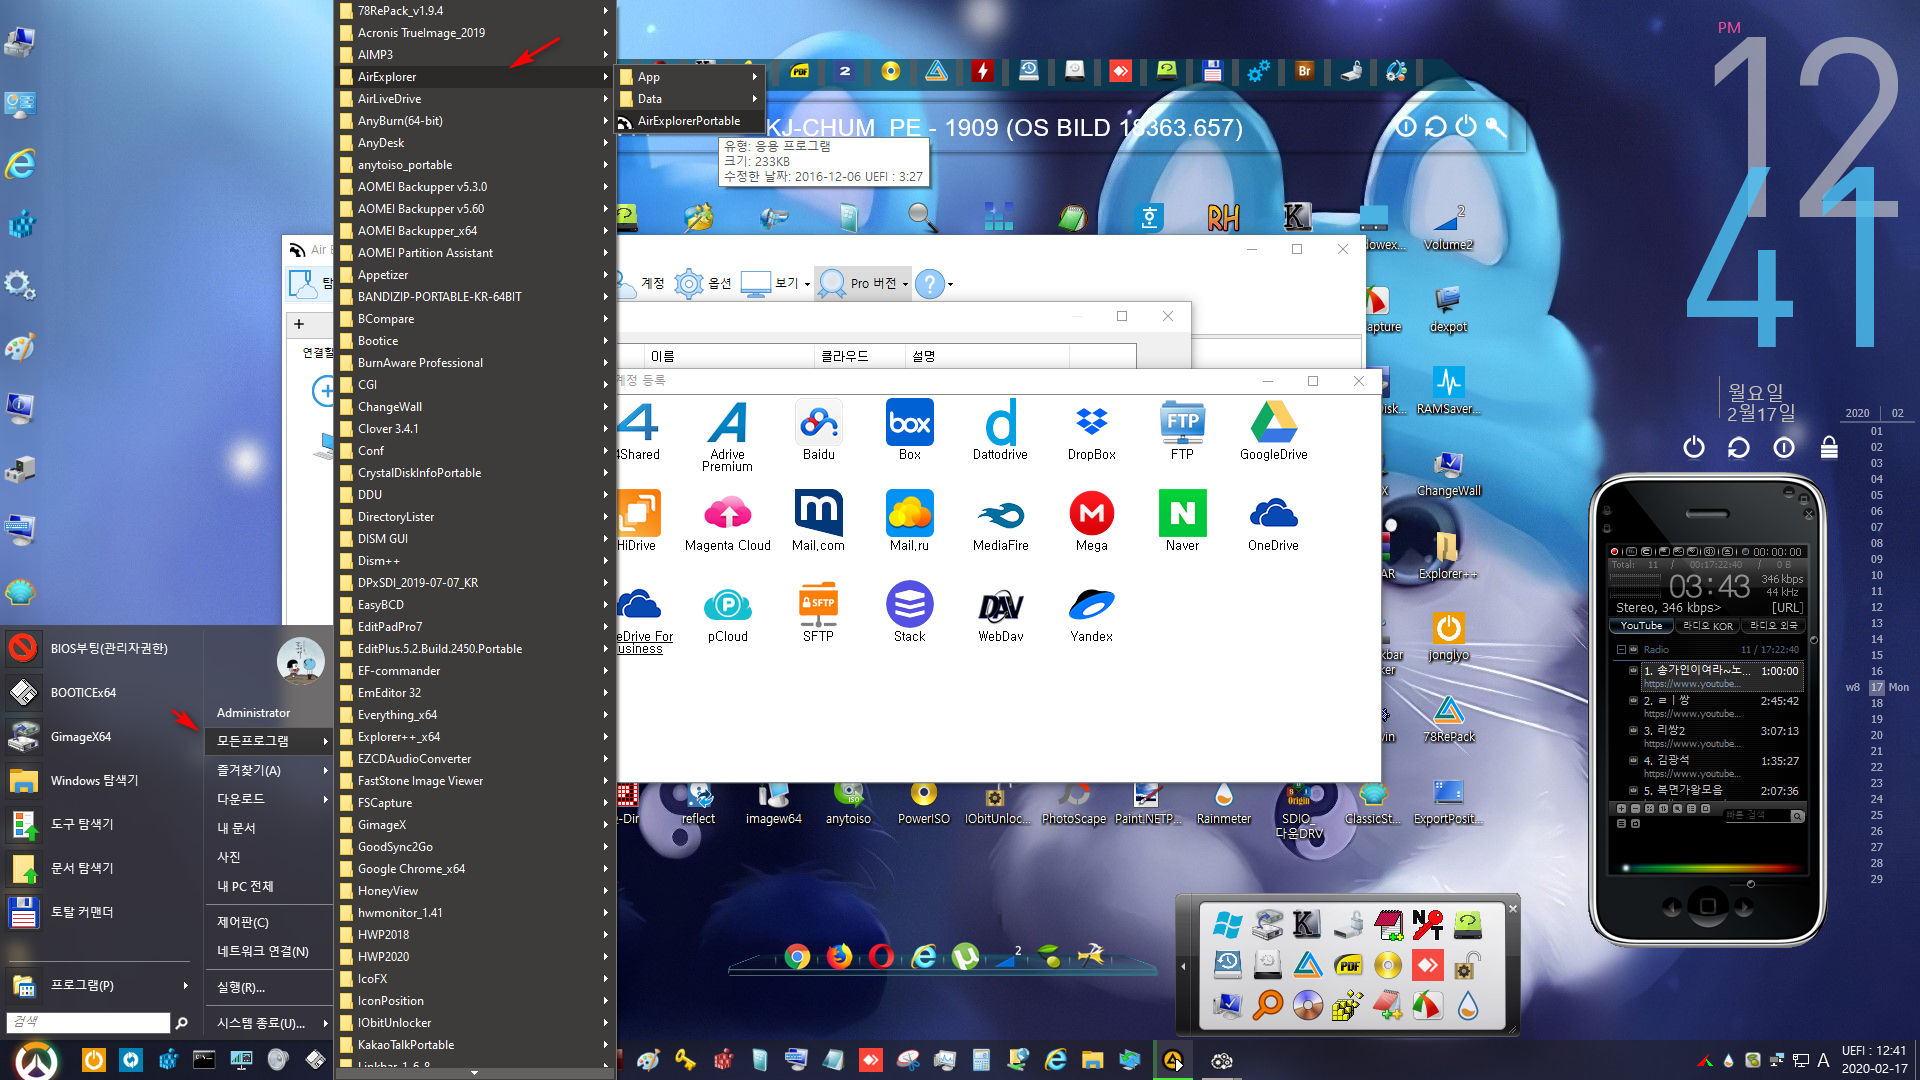The height and width of the screenshot is (1080, 1920).
Task: Pick the Magenta Cloud service
Action: tap(727, 521)
